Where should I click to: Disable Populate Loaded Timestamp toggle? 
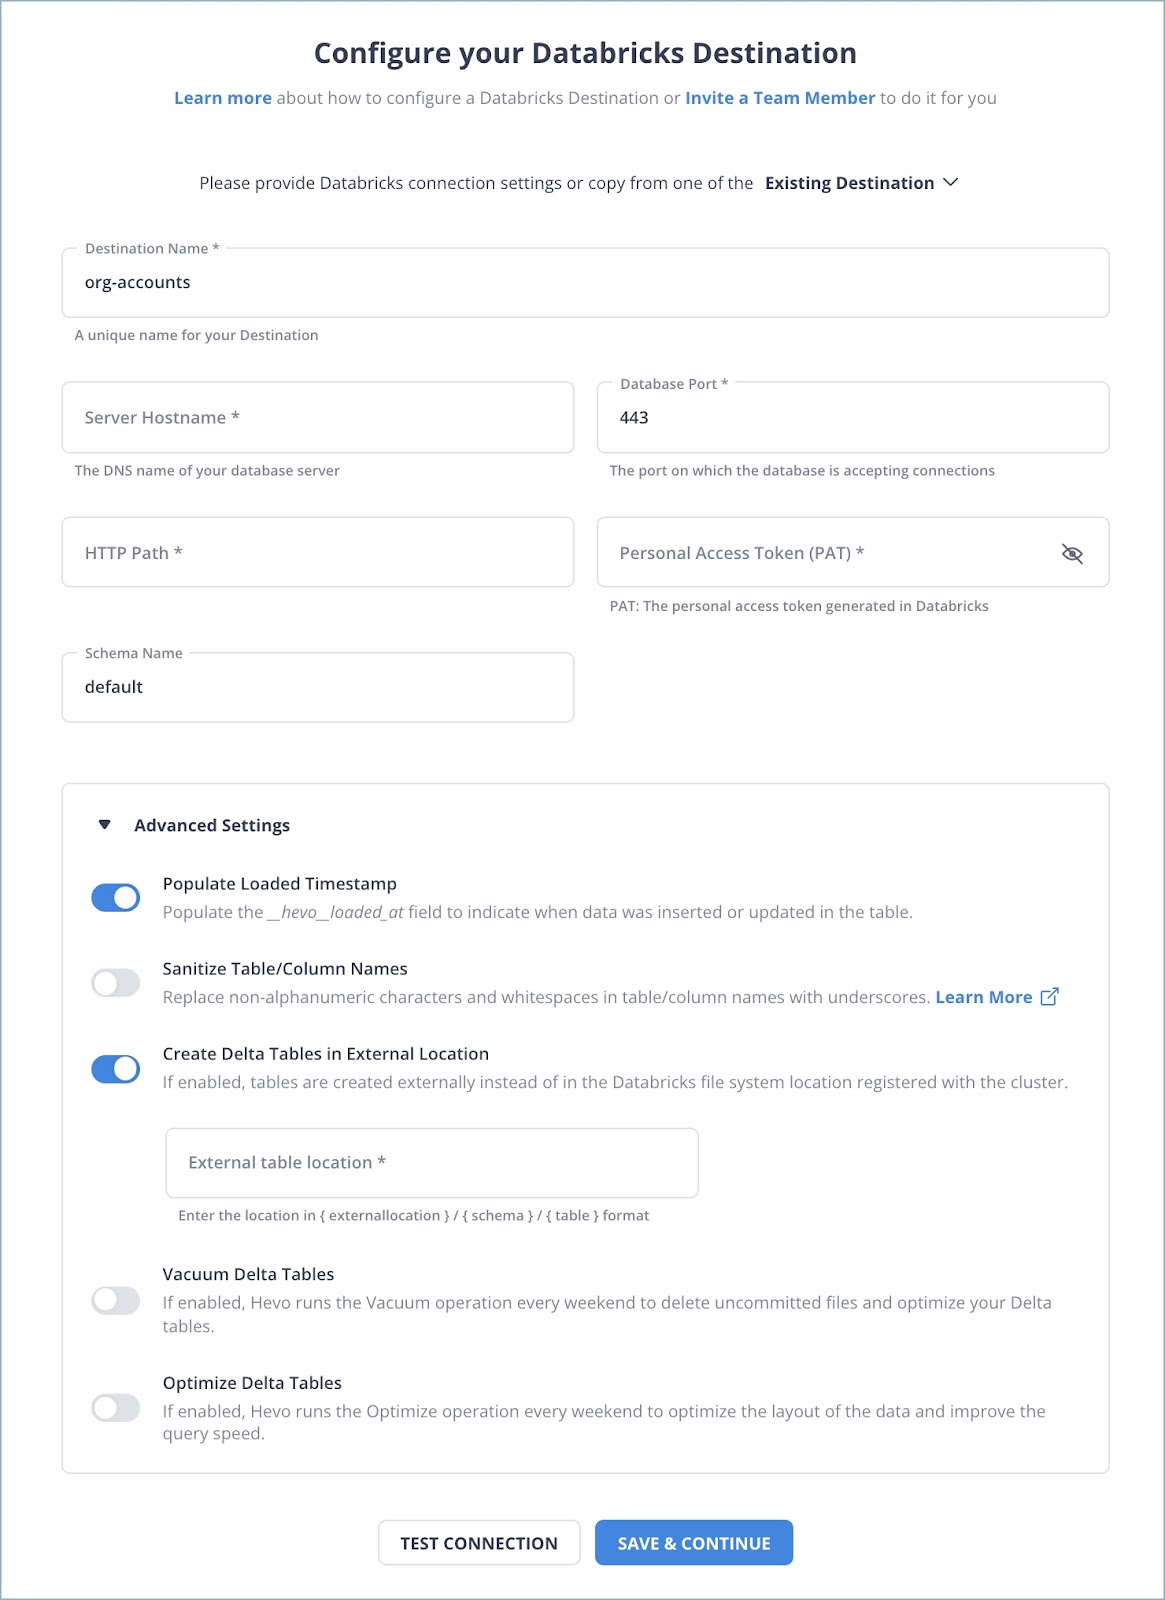116,898
